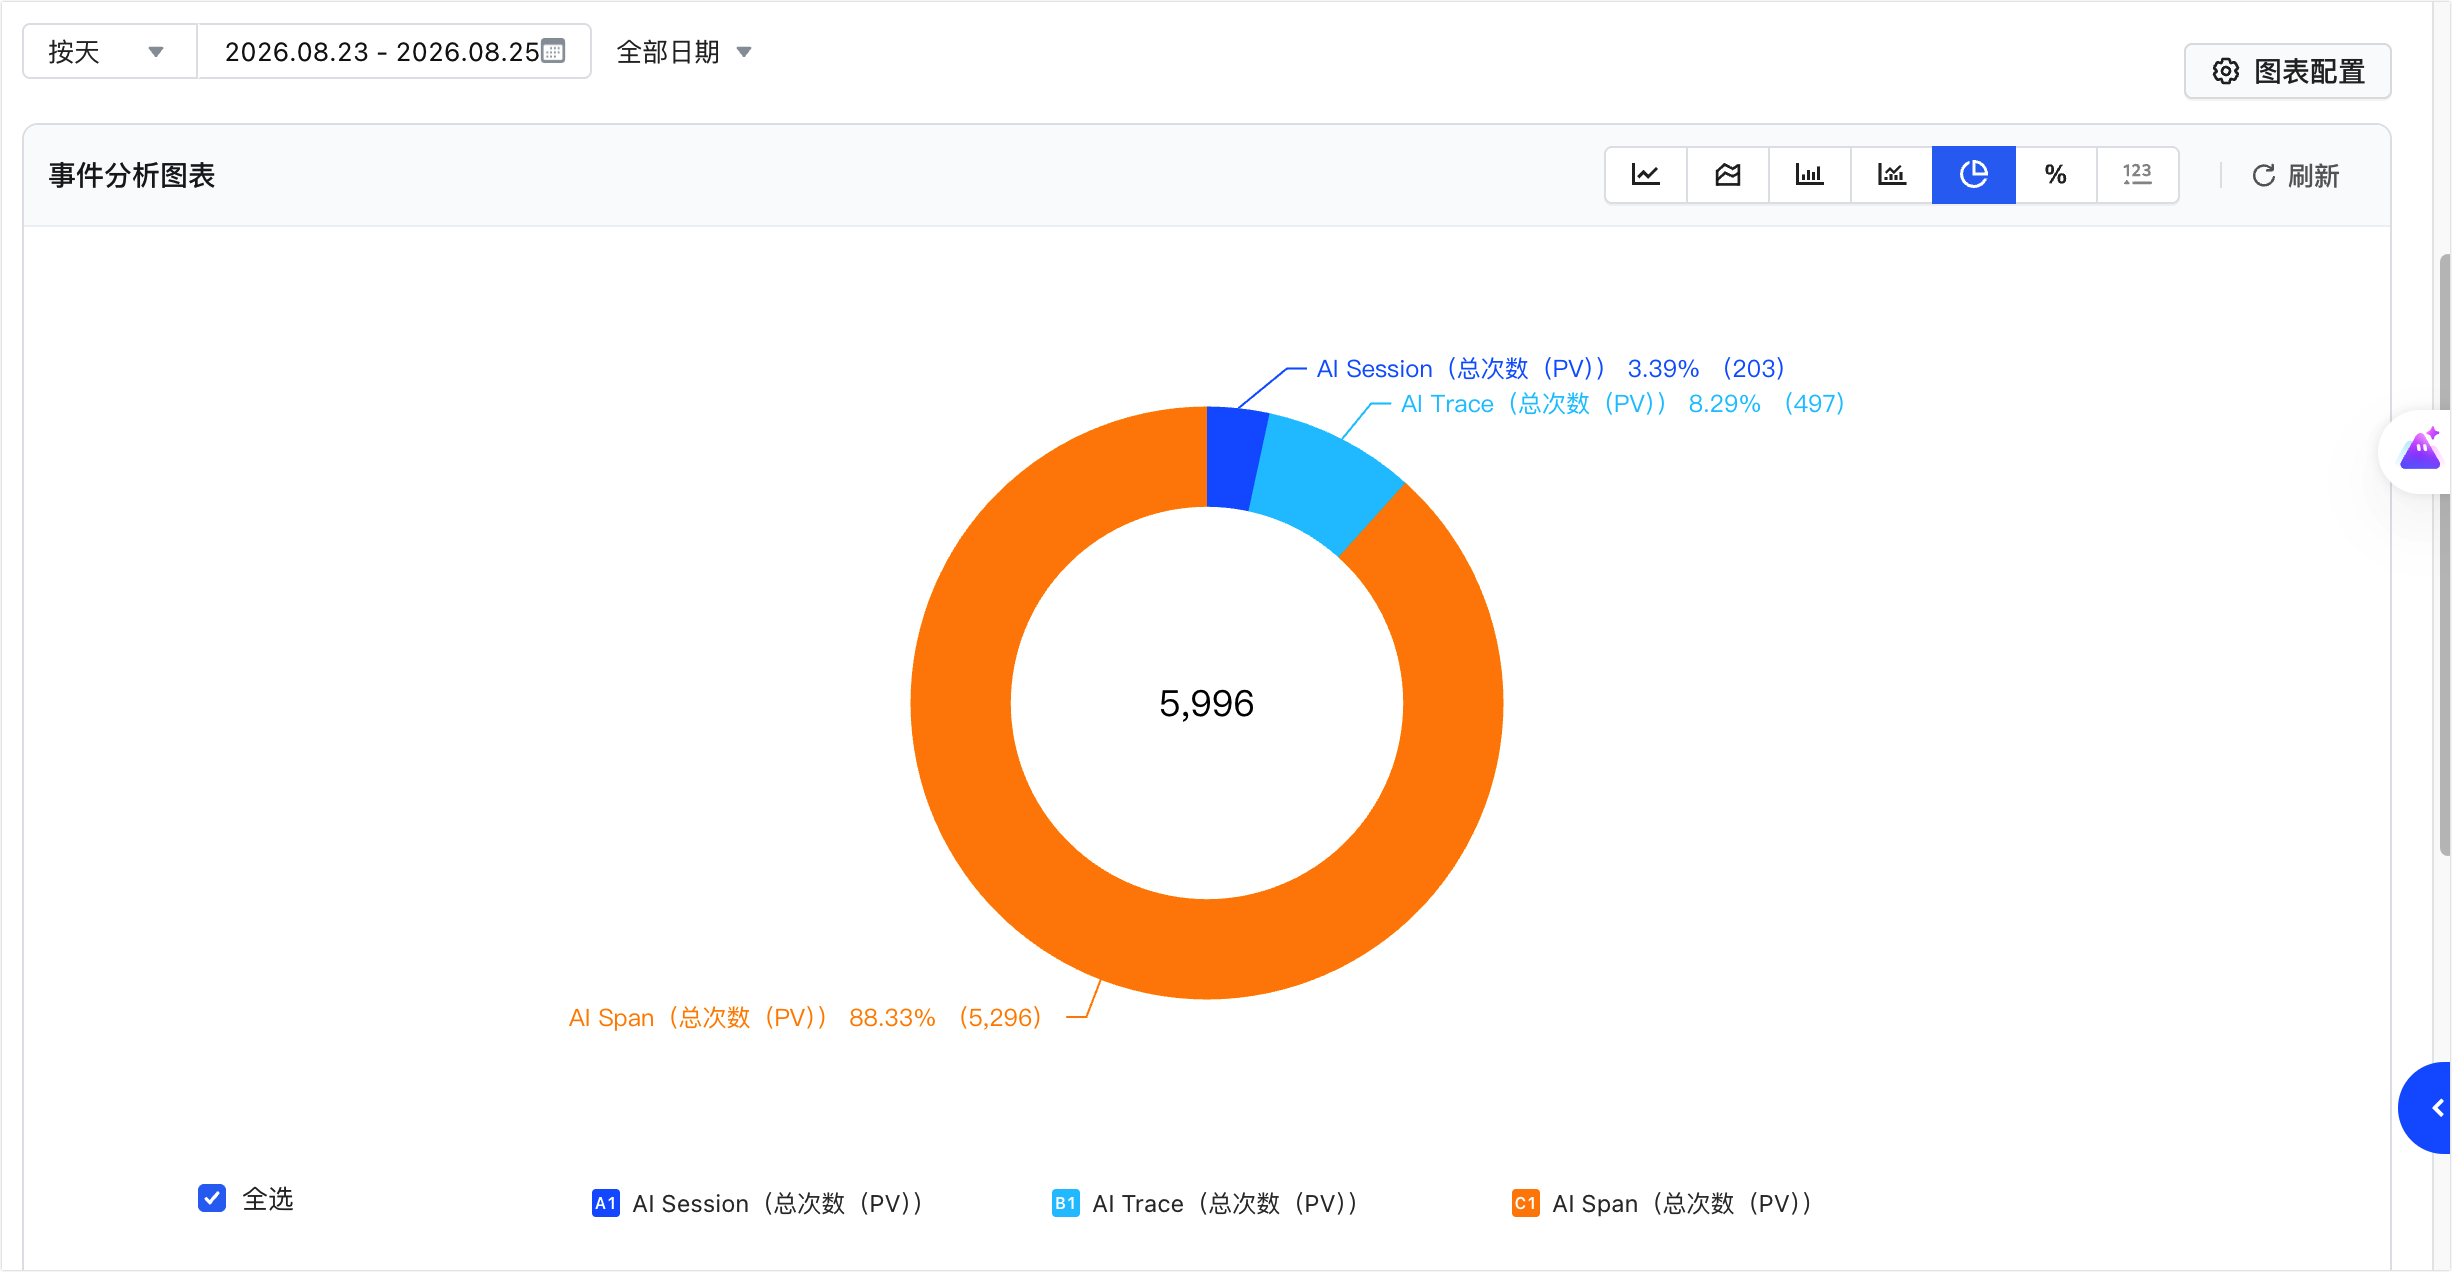
Task: Toggle B1 AI Trace legend item
Action: [1205, 1203]
